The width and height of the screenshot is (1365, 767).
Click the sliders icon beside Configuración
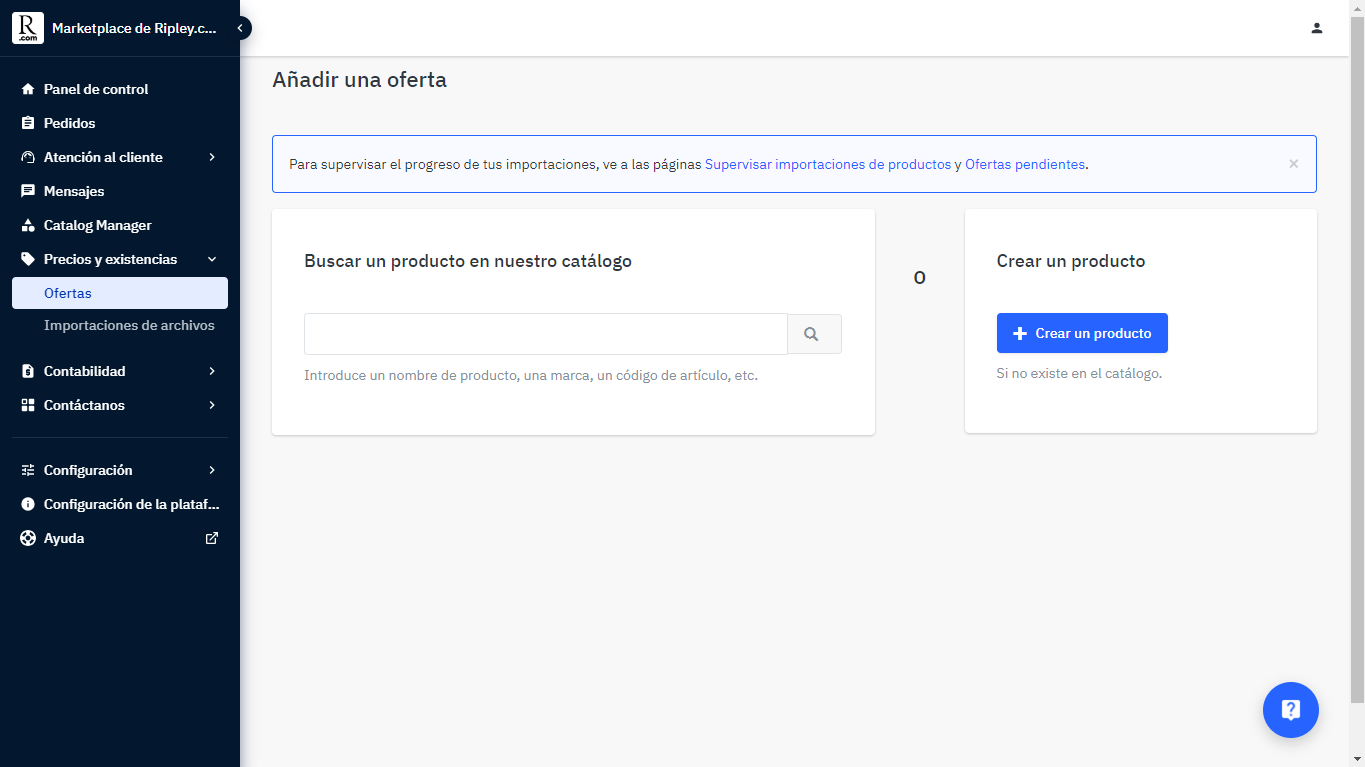tap(28, 470)
